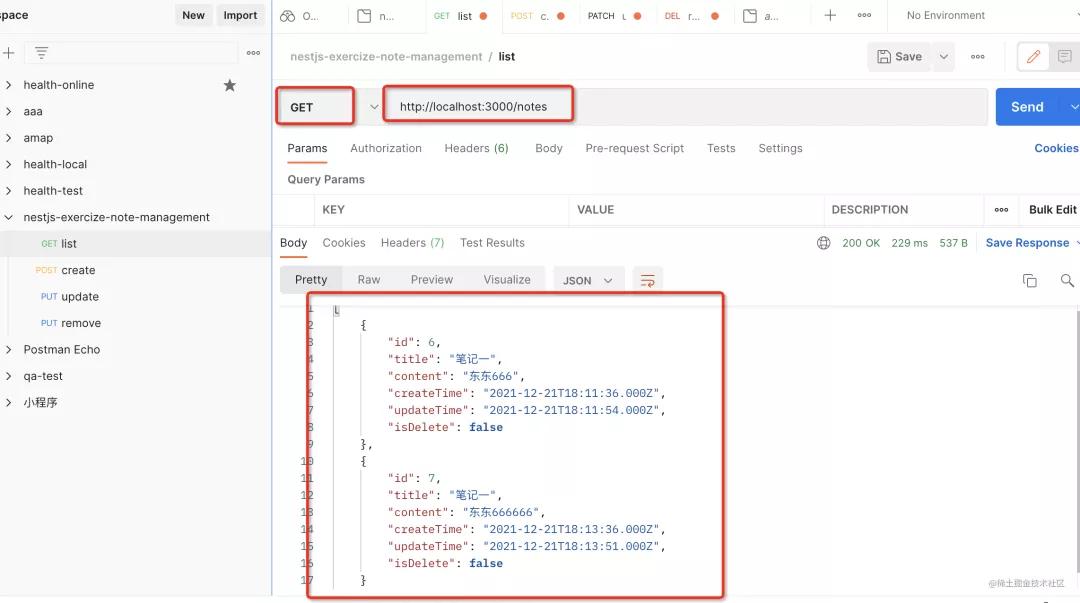Open the Authorization tab
1080x603 pixels.
pos(386,148)
